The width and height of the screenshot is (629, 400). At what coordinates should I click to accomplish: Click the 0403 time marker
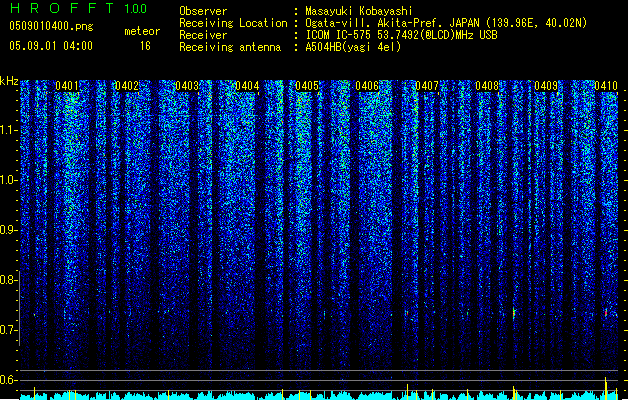pyautogui.click(x=187, y=86)
